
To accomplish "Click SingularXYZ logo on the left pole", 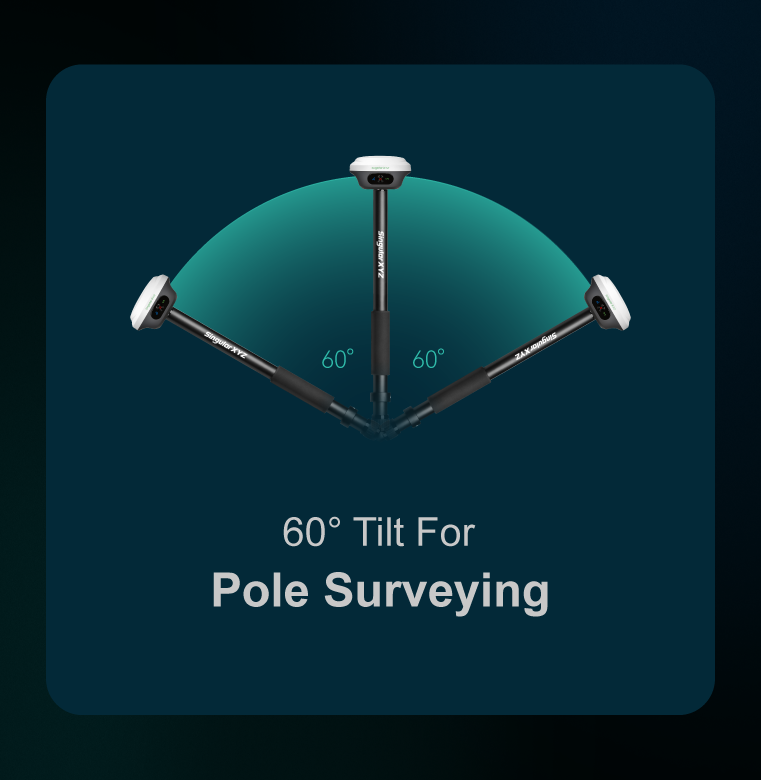I will [x=225, y=345].
